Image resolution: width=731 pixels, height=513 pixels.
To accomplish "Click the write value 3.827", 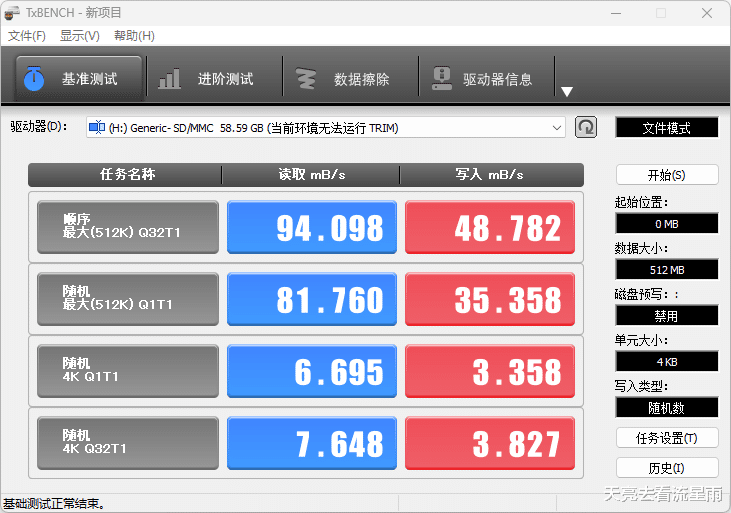I will pos(490,443).
